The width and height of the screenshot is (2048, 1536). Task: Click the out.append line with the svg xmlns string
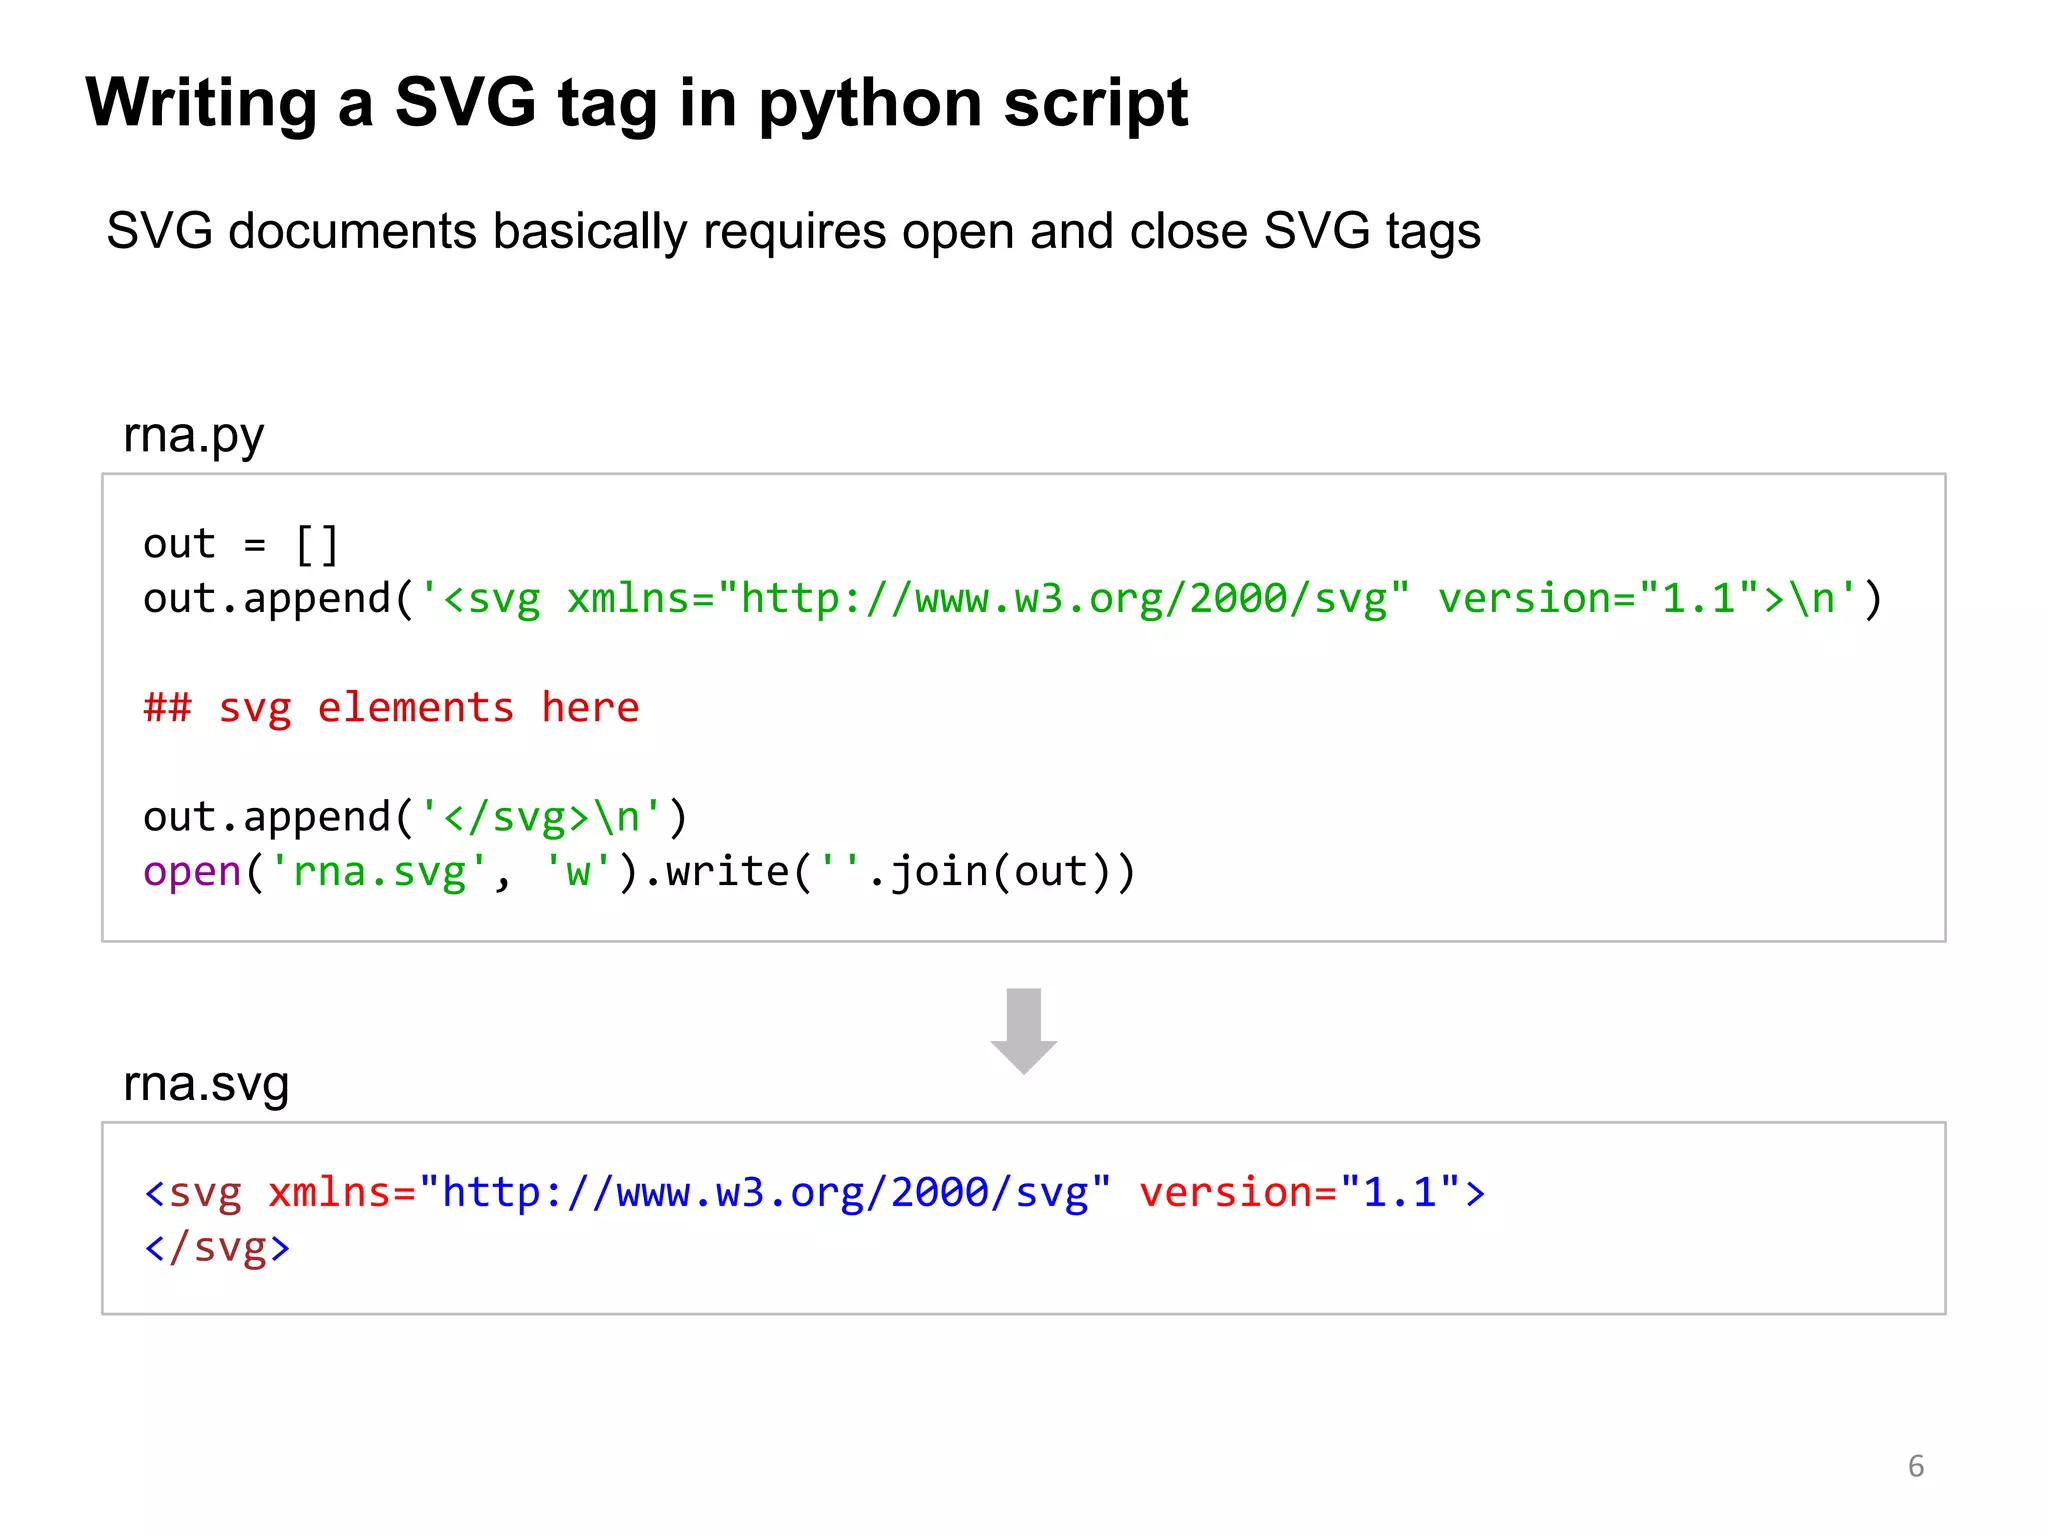tap(1013, 599)
